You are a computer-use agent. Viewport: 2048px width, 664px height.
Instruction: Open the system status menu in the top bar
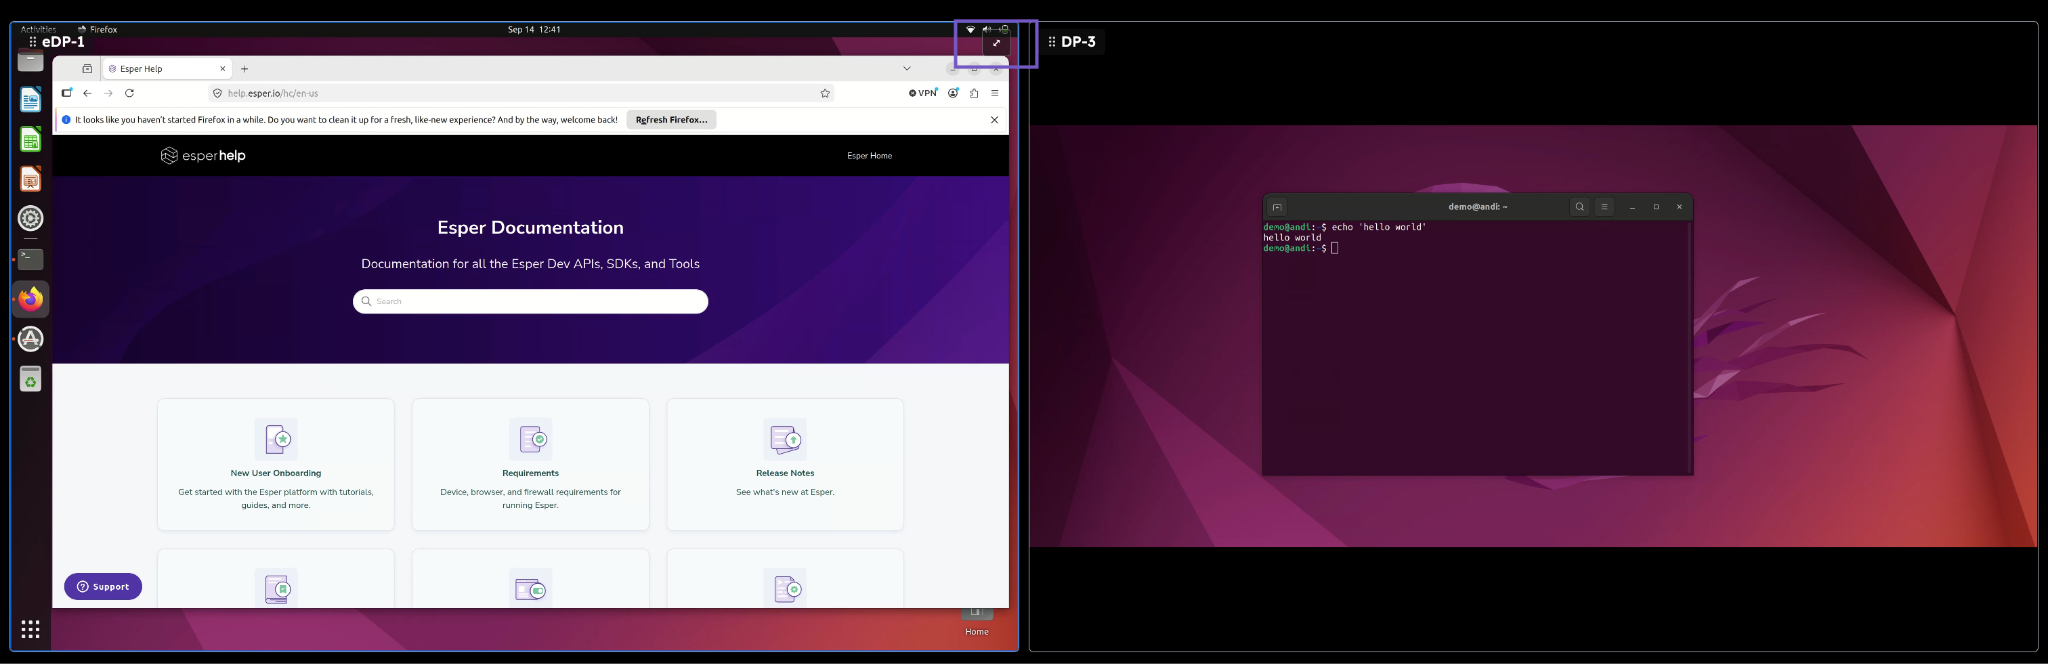point(987,29)
